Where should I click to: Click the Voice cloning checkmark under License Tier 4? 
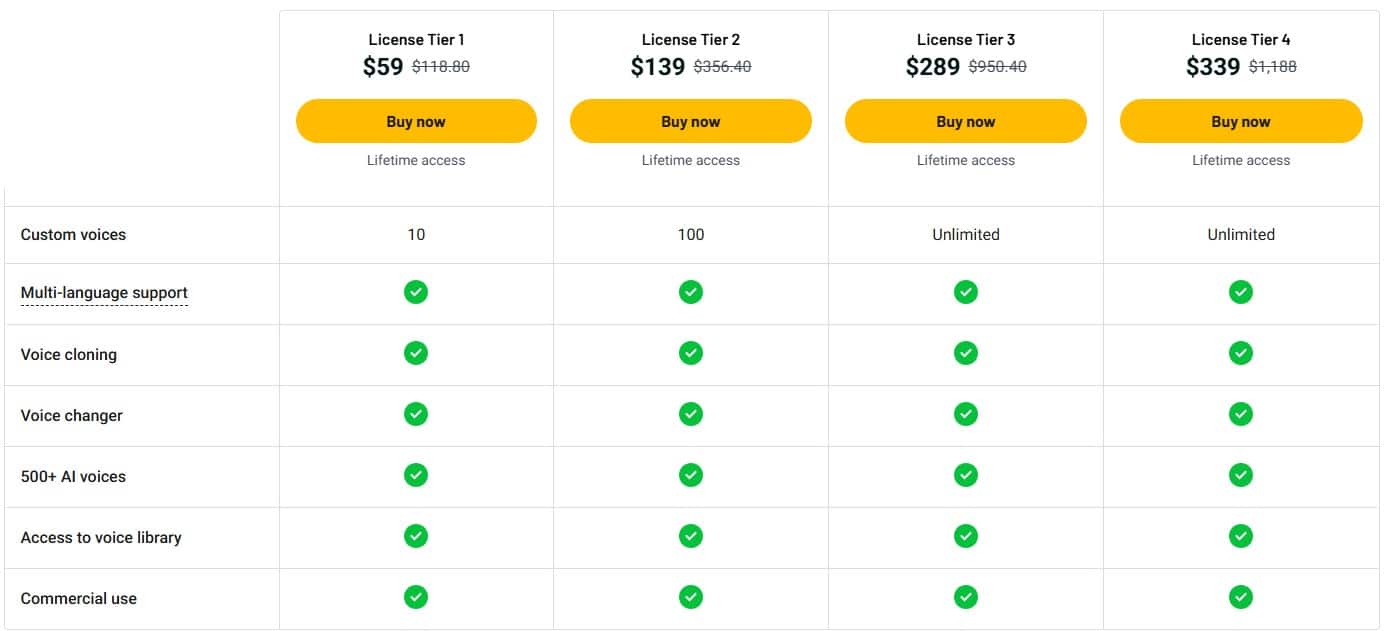(1240, 353)
